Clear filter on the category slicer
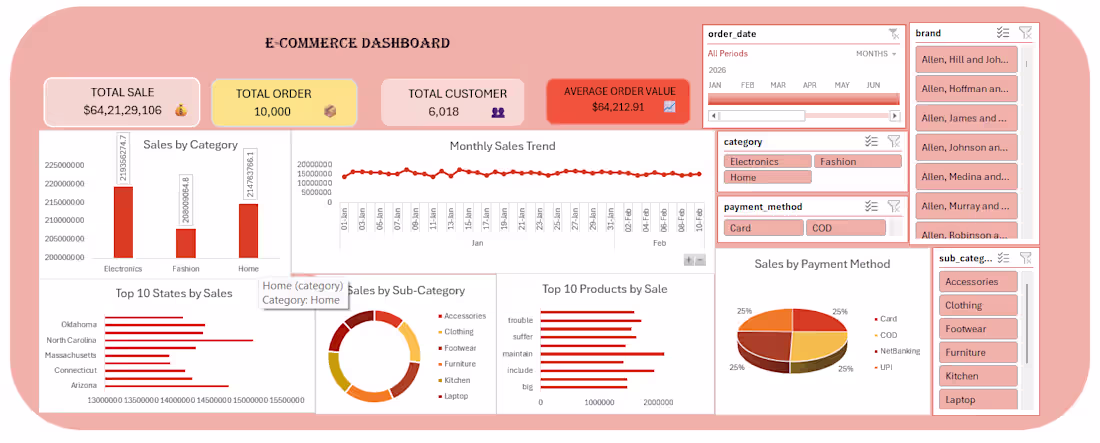This screenshot has width=1100, height=443. (x=893, y=141)
